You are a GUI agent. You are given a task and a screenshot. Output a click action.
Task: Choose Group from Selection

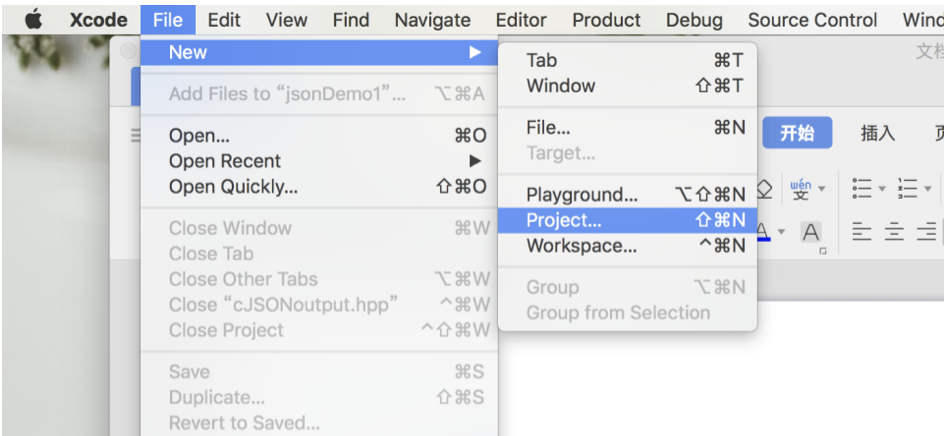[628, 313]
